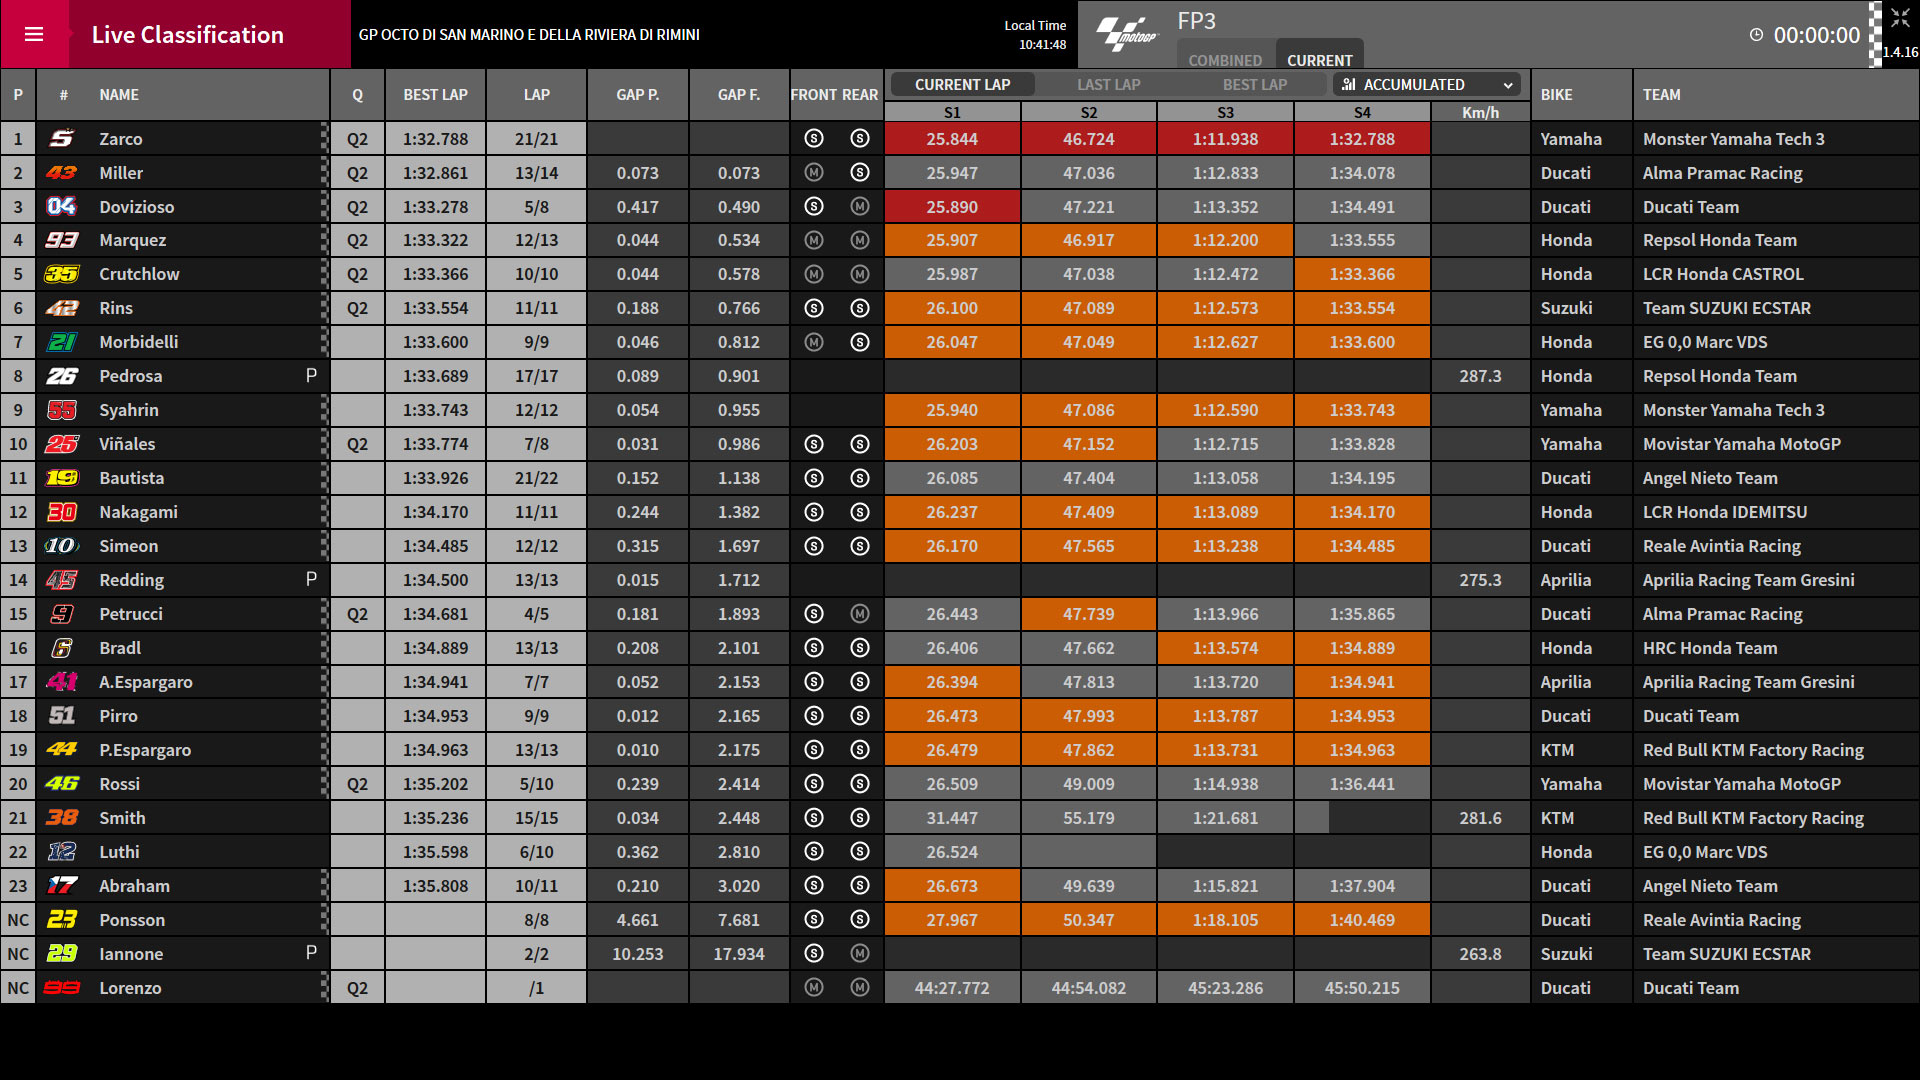Screen dimensions: 1920x1080
Task: Click Bautista's lap count 21/22
Action: 537,478
